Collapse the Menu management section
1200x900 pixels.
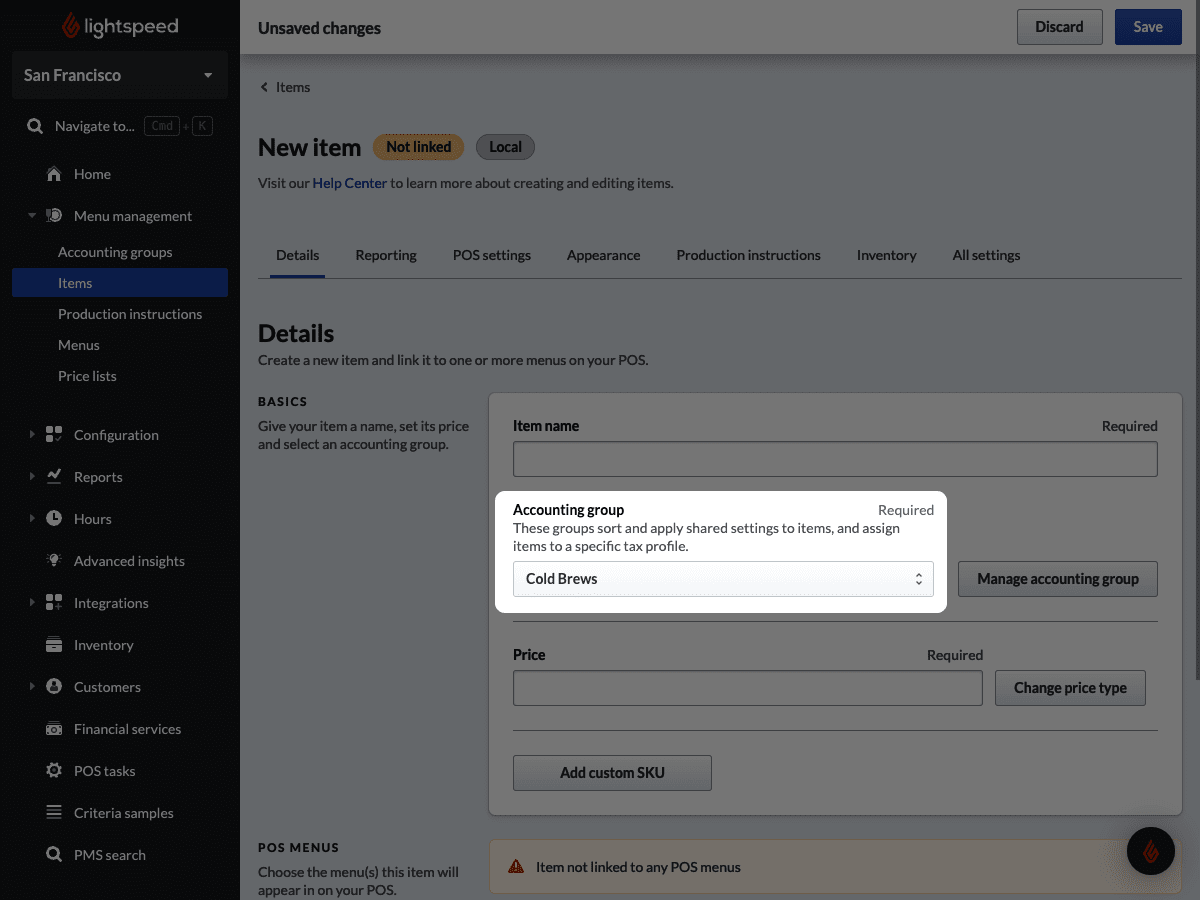click(x=32, y=216)
